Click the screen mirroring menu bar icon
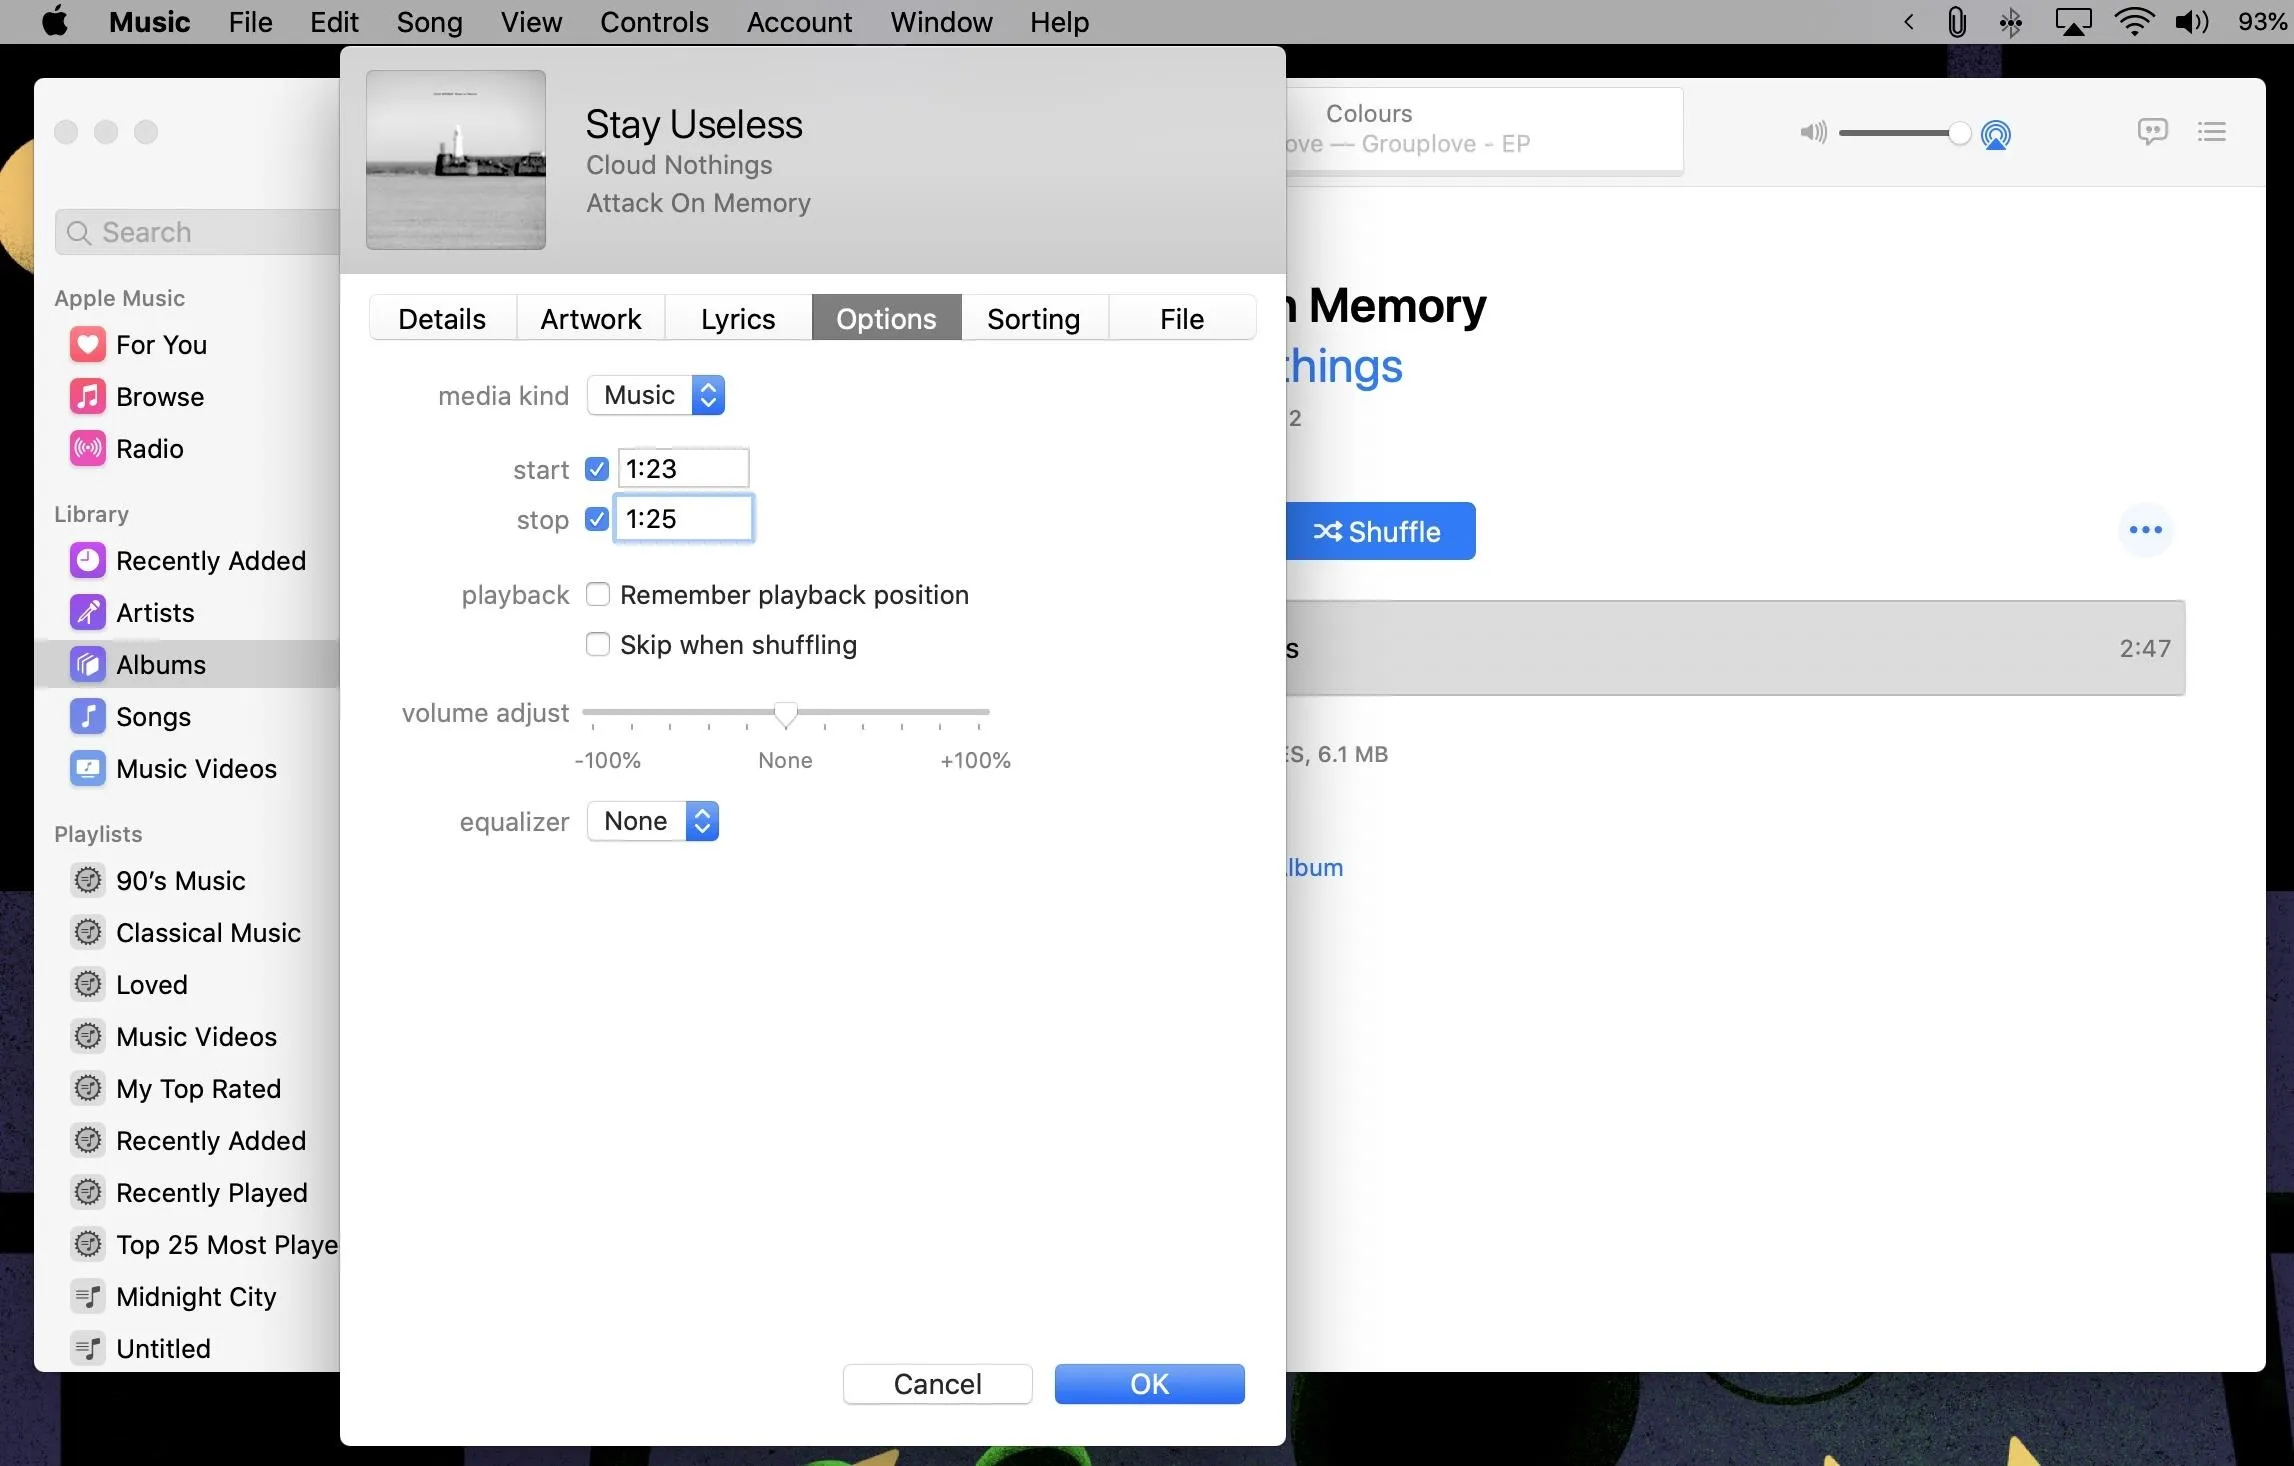Image resolution: width=2294 pixels, height=1466 pixels. click(2072, 22)
